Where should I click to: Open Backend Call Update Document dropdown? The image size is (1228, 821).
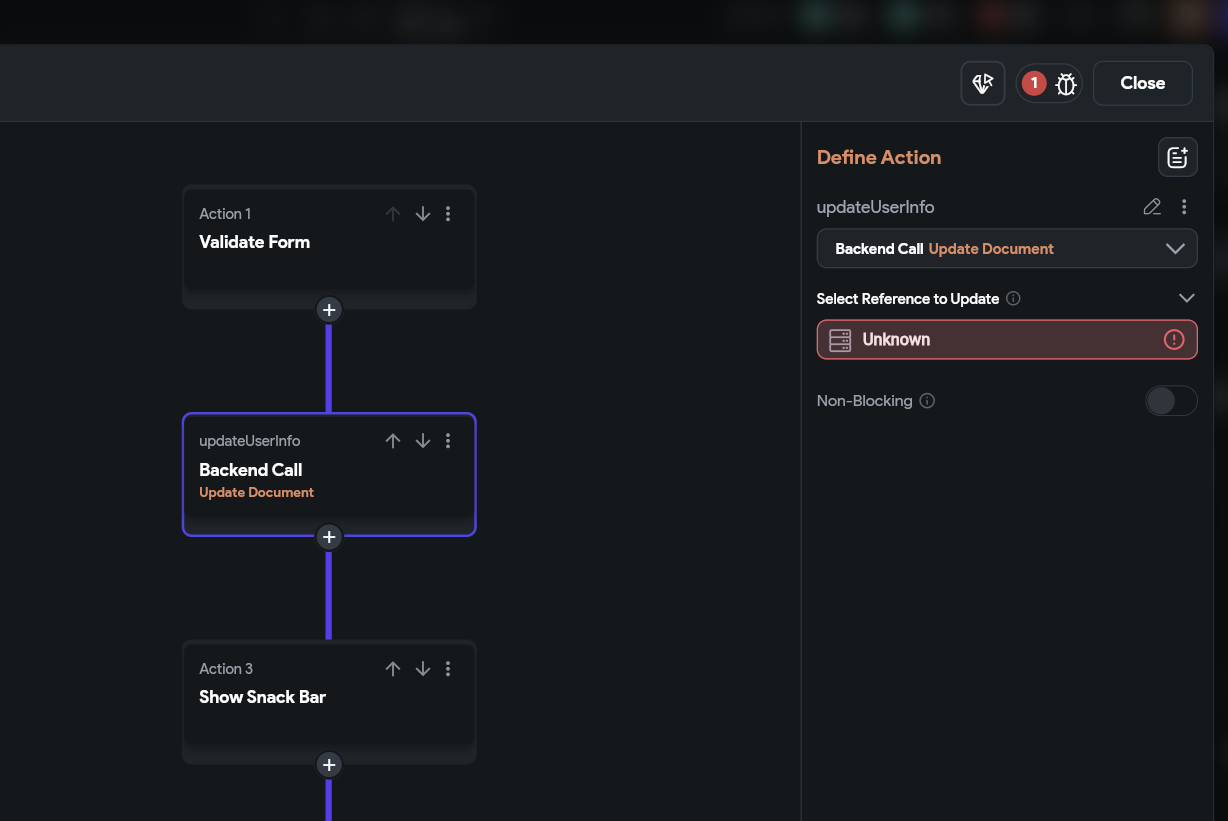(x=1007, y=248)
